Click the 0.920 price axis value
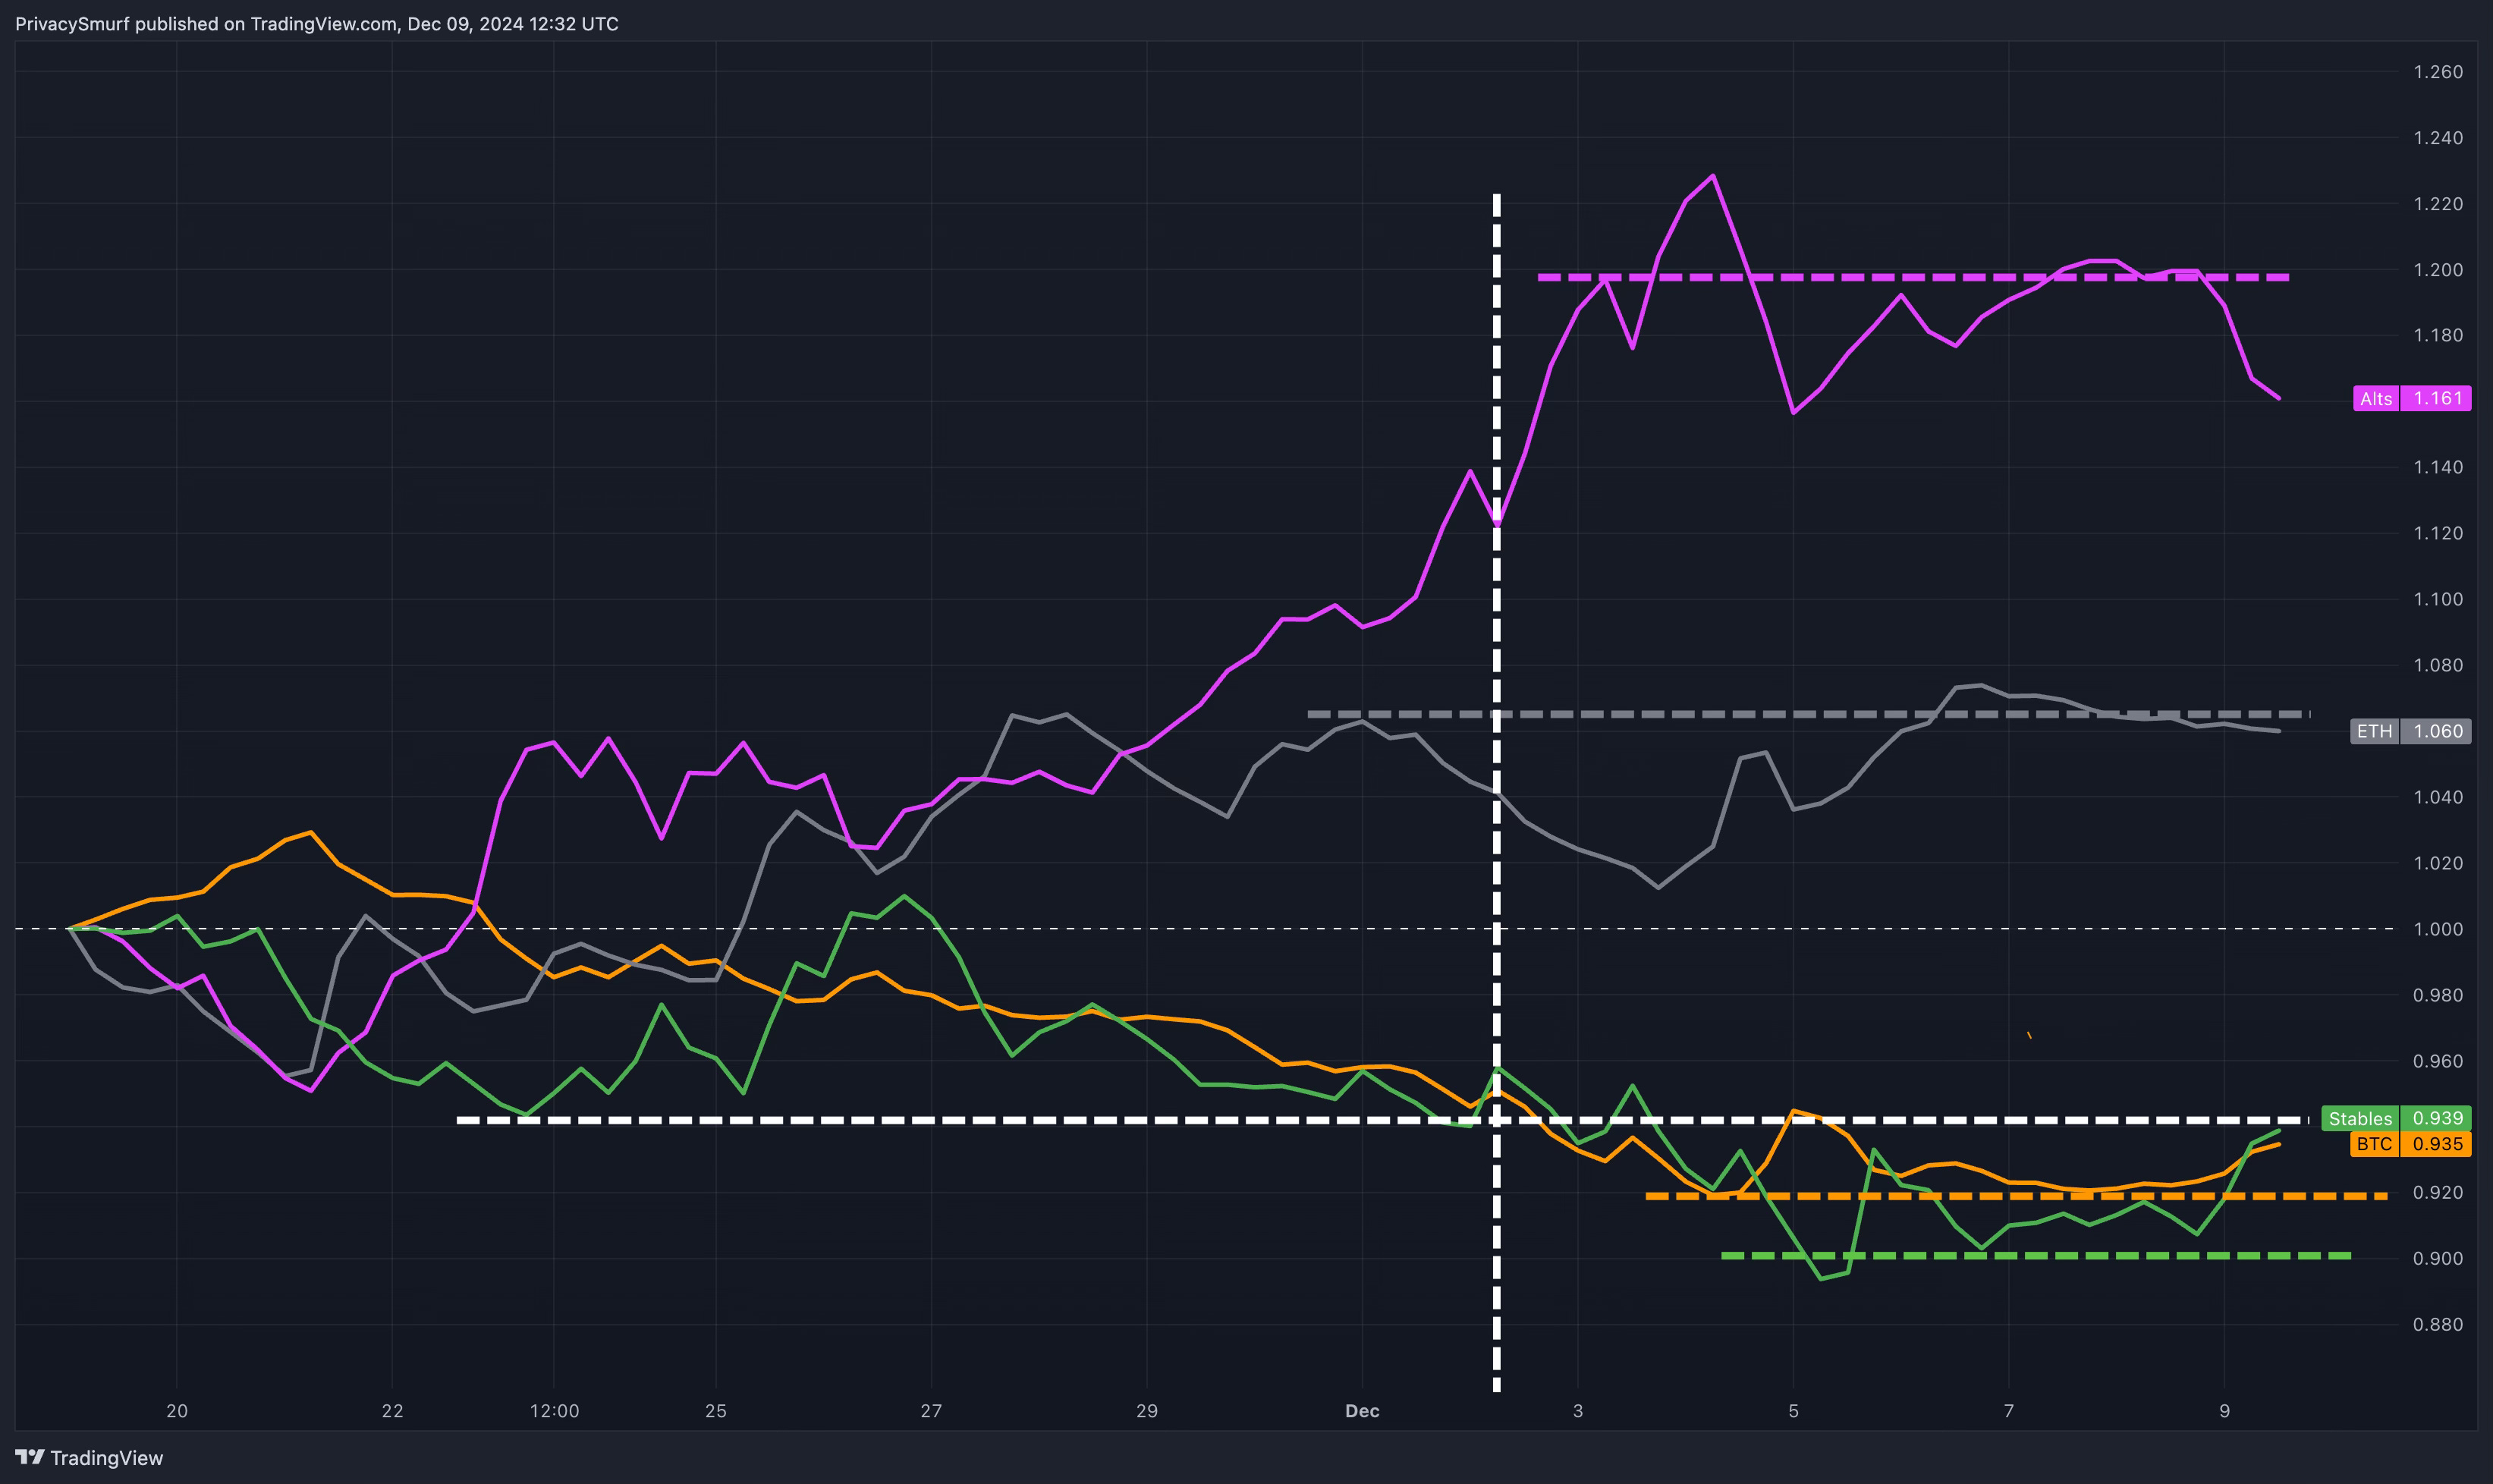Image resolution: width=2493 pixels, height=1484 pixels. tap(2438, 1192)
